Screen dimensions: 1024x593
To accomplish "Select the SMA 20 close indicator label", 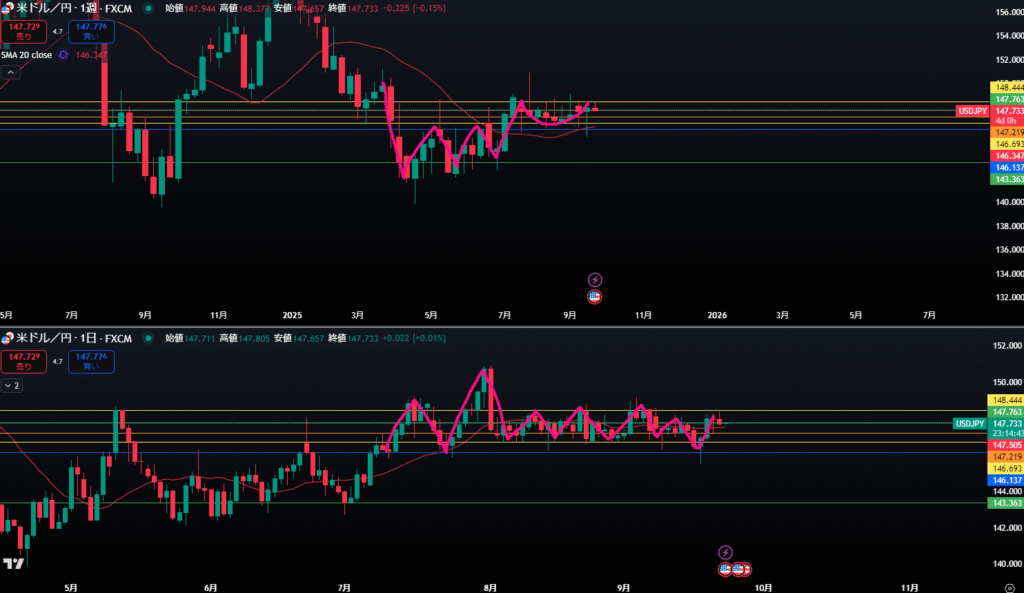I will click(27, 54).
